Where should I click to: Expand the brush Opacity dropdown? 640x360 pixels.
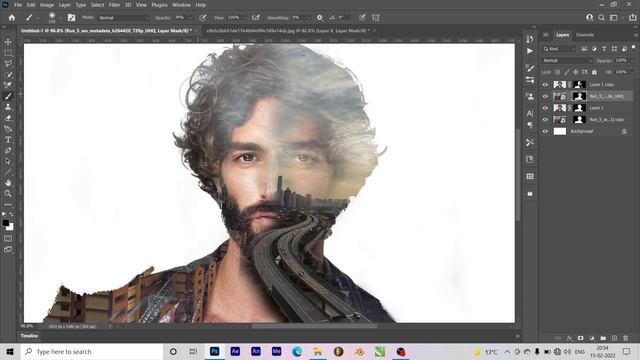click(191, 18)
